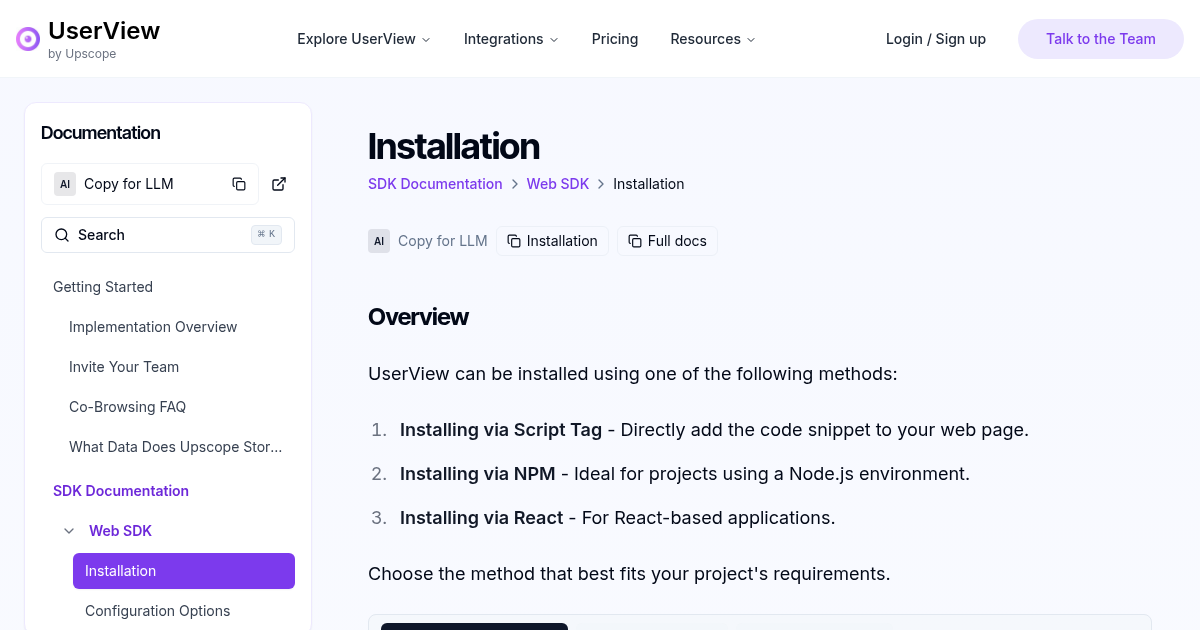Click Installing via NPM text

(x=478, y=474)
